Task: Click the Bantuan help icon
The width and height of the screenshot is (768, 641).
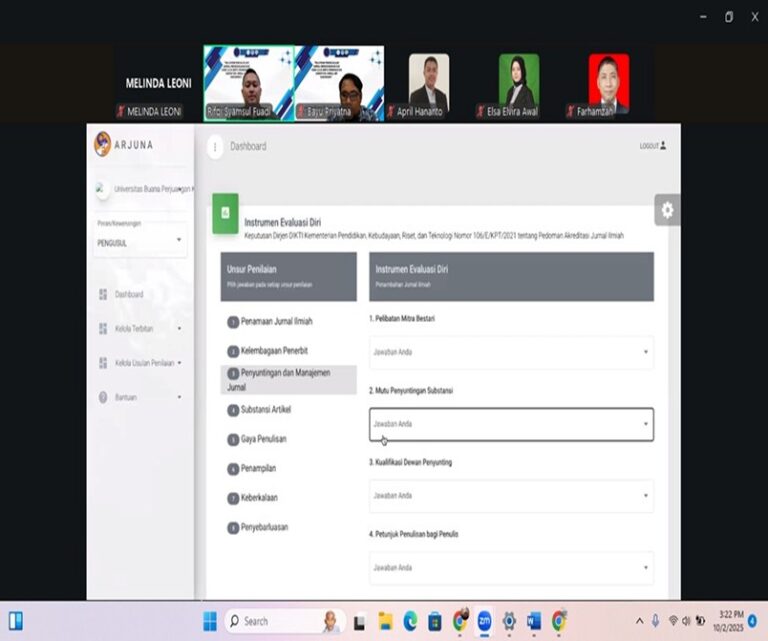Action: (103, 397)
